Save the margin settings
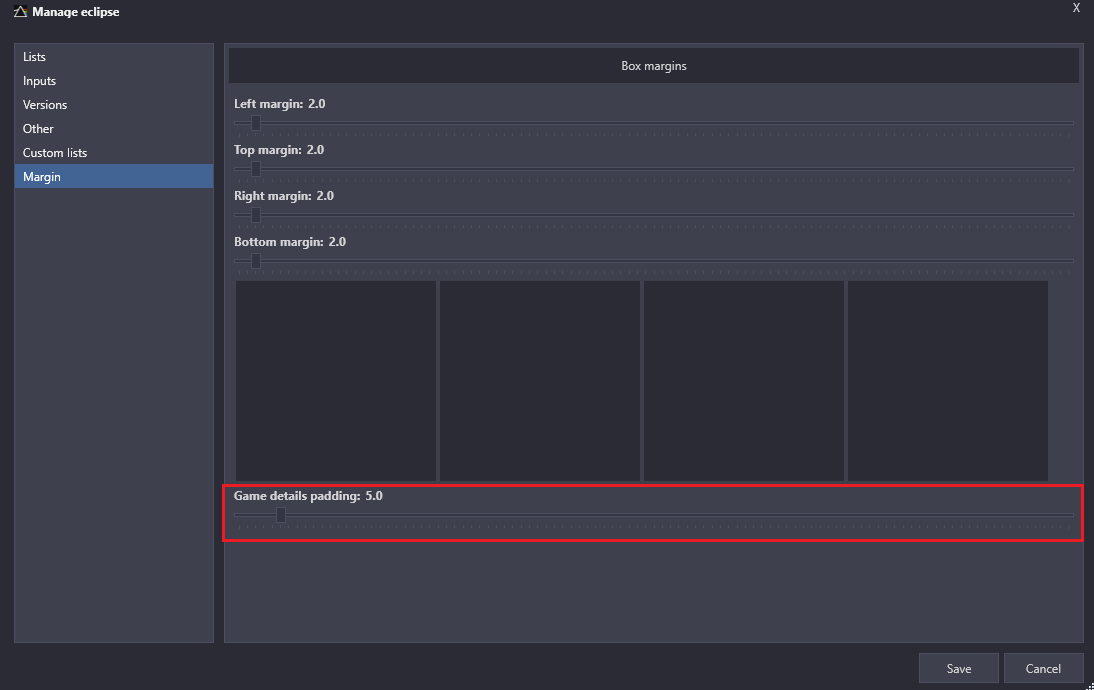 click(x=959, y=668)
